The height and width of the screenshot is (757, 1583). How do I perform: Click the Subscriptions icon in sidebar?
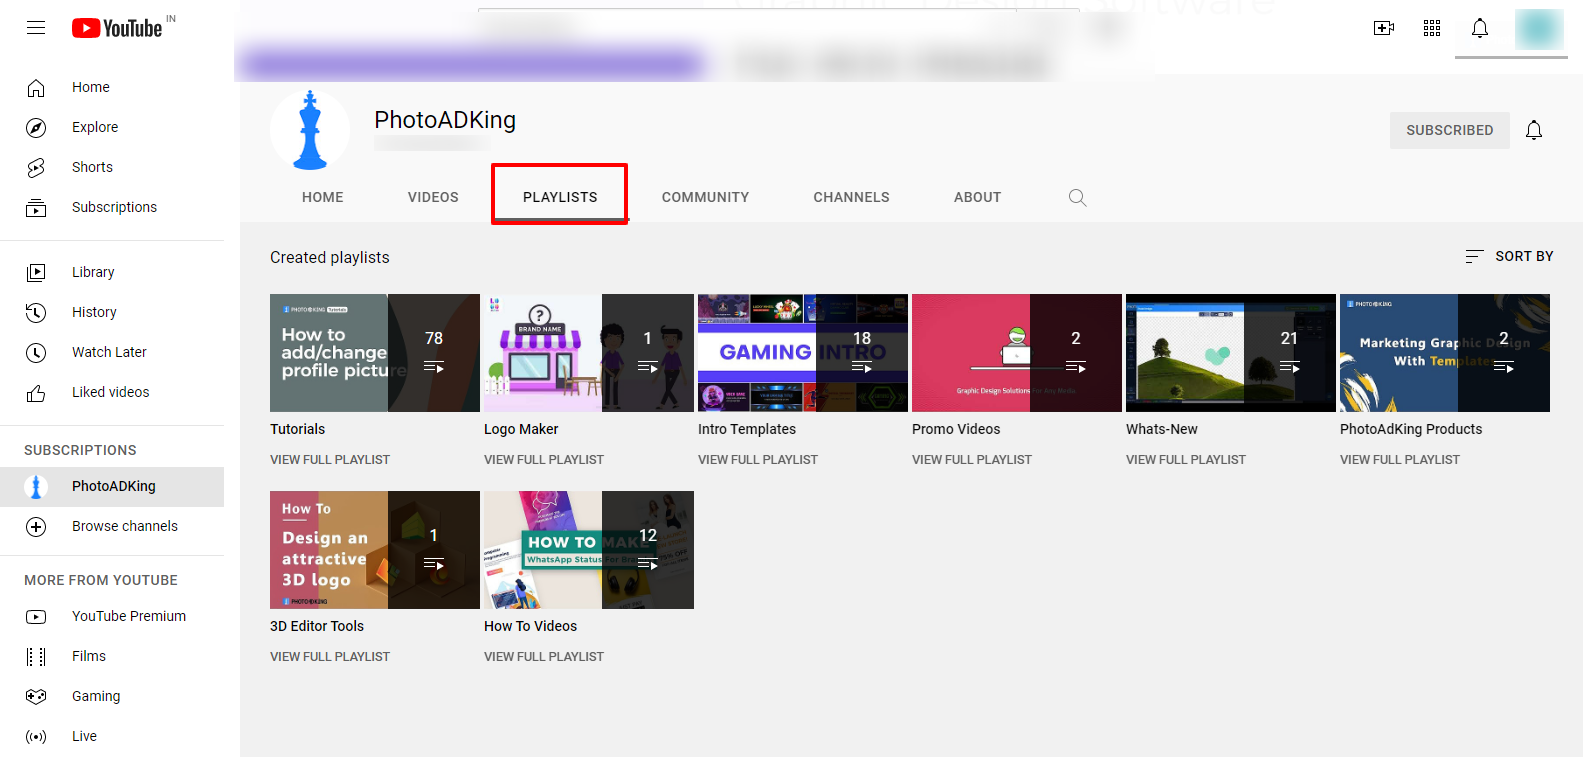36,208
